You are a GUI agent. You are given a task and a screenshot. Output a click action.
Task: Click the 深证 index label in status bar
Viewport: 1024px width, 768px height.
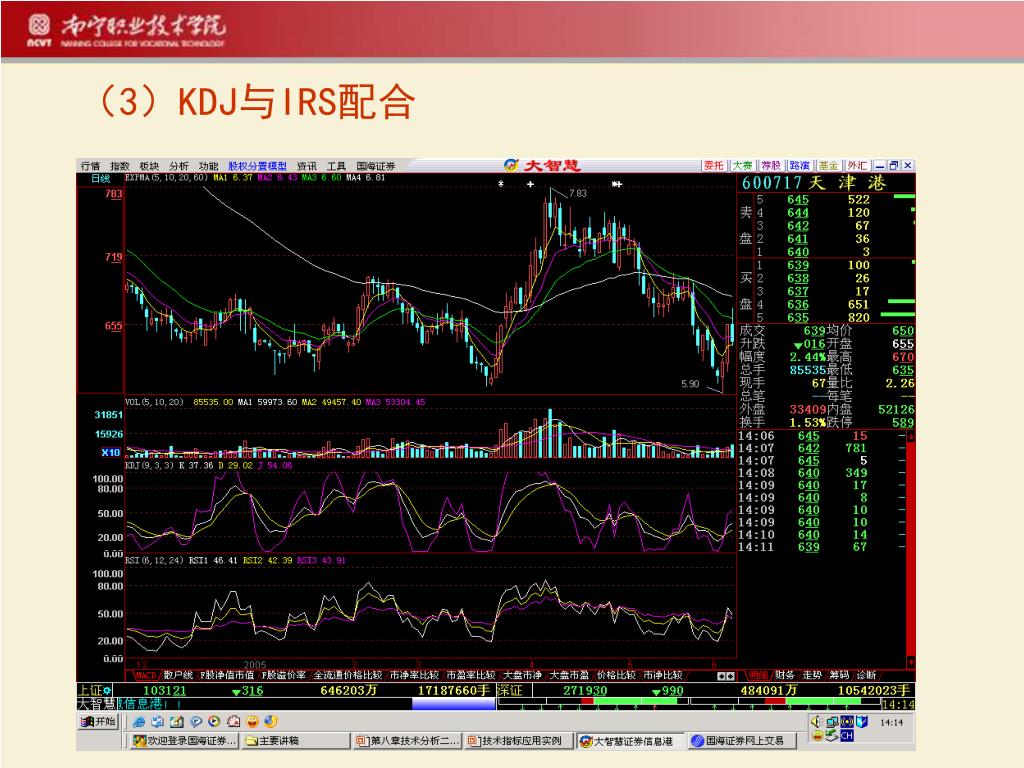[510, 690]
